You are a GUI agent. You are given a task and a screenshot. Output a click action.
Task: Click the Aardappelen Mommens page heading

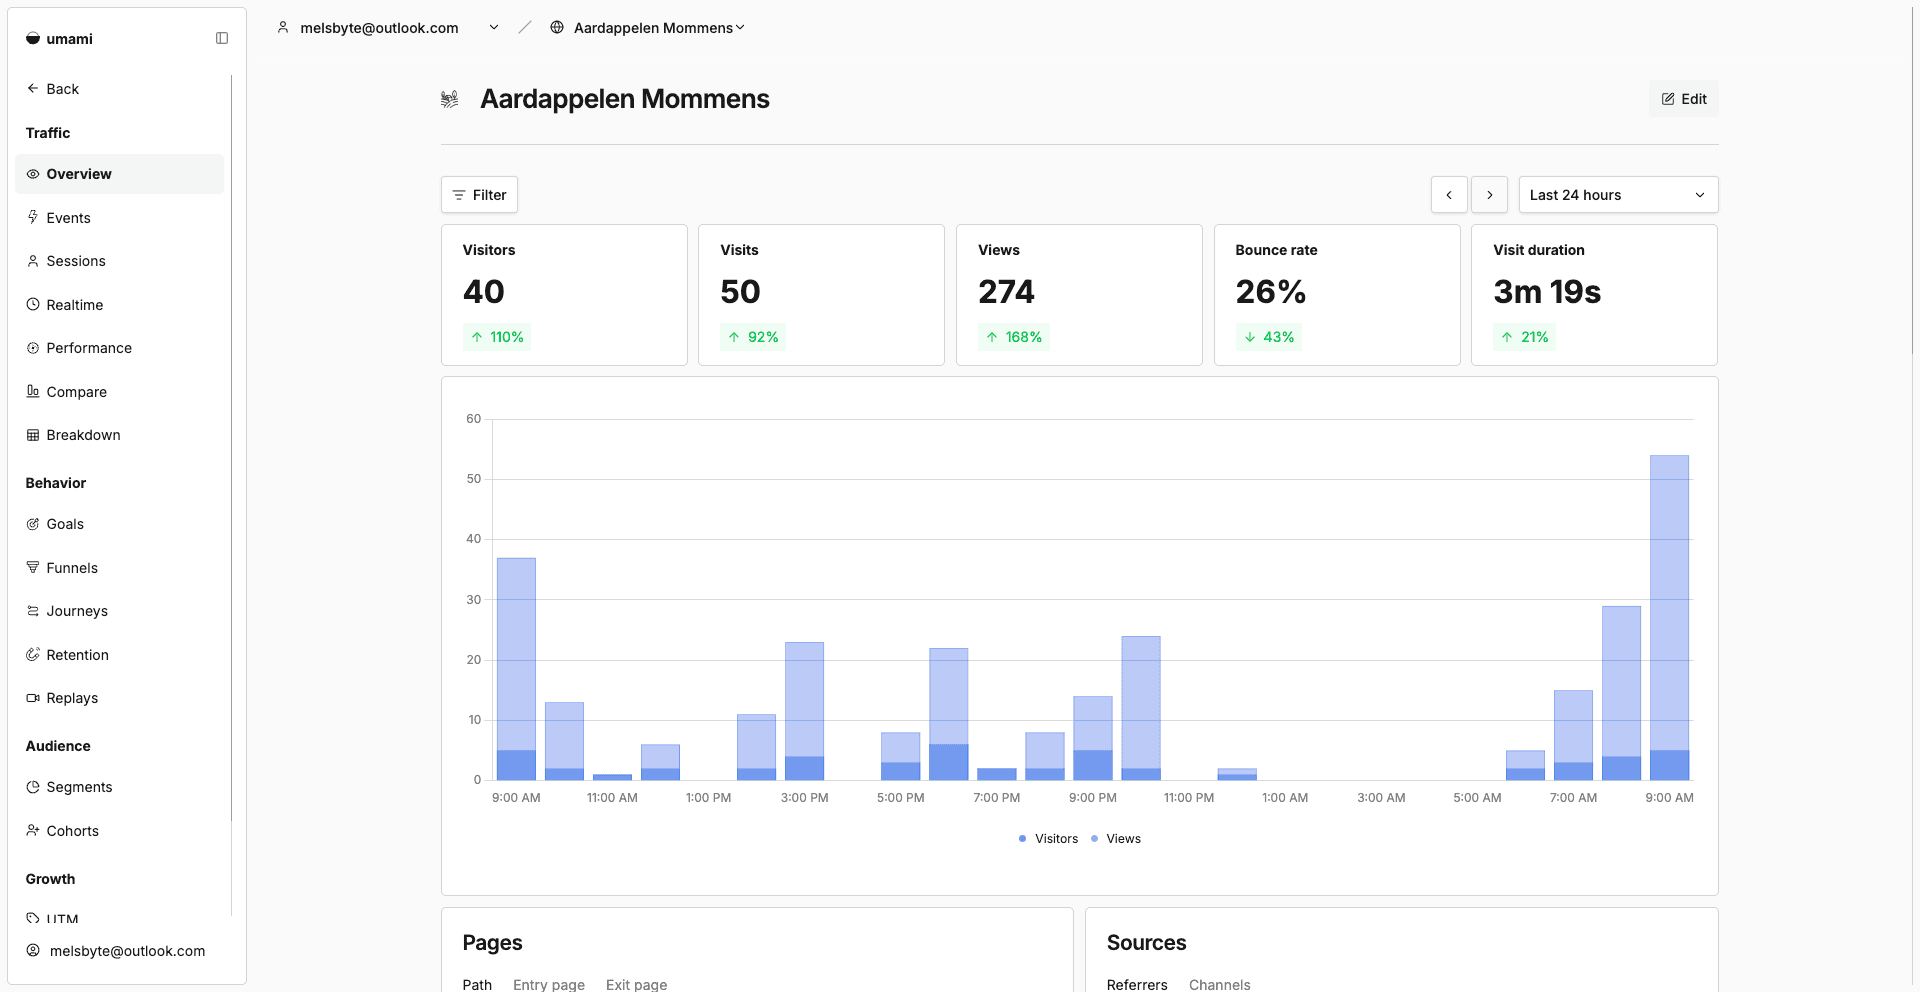pyautogui.click(x=625, y=99)
